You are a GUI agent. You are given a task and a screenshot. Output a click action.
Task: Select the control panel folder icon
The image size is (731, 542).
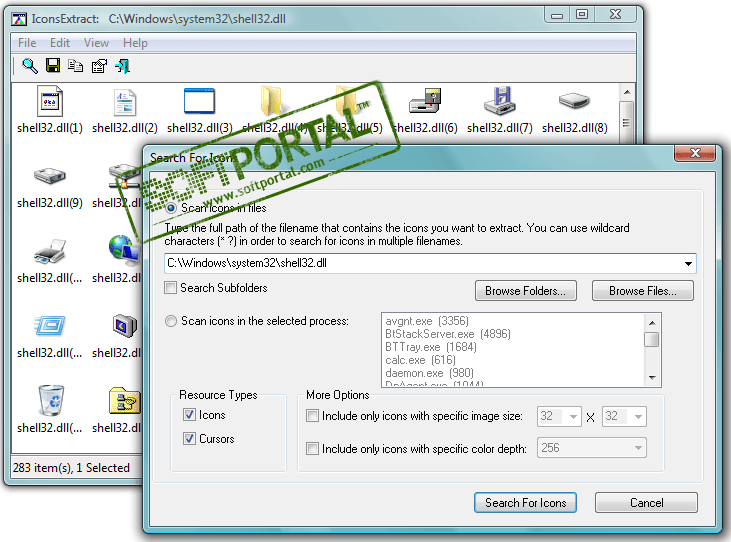pos(124,400)
